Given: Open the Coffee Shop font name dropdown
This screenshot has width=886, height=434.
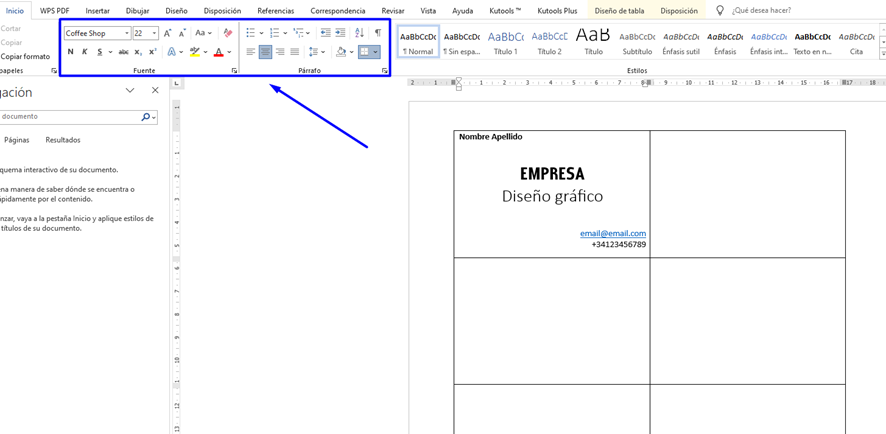Looking at the screenshot, I should [127, 33].
